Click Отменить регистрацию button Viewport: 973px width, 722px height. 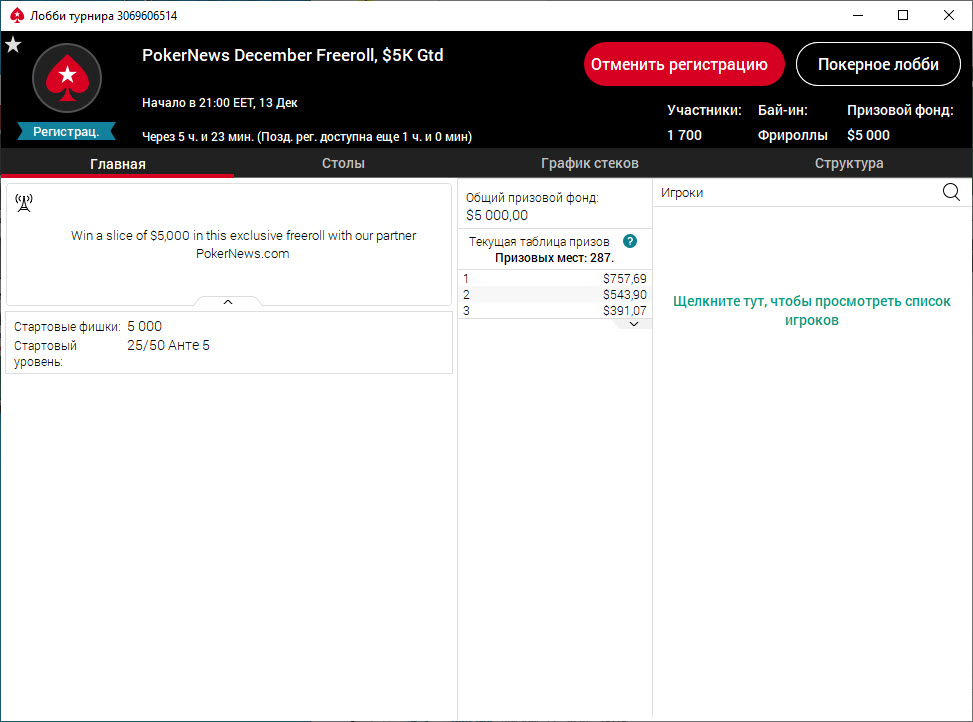coord(684,65)
